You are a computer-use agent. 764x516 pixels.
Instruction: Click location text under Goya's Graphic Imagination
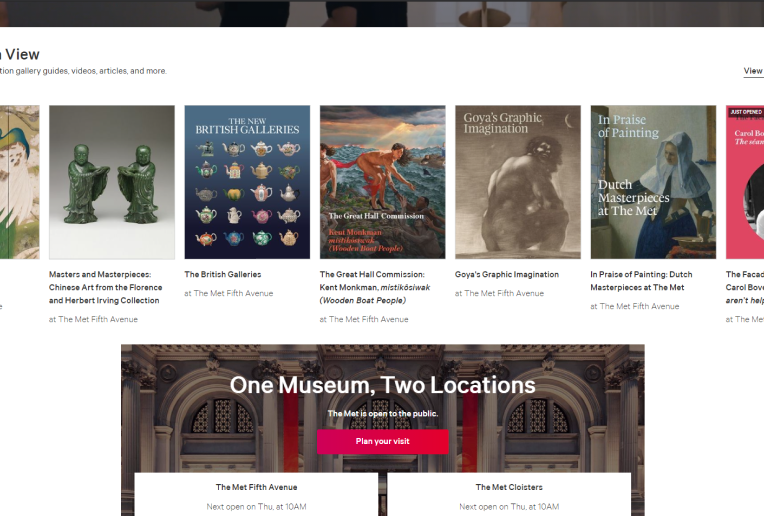pos(499,293)
